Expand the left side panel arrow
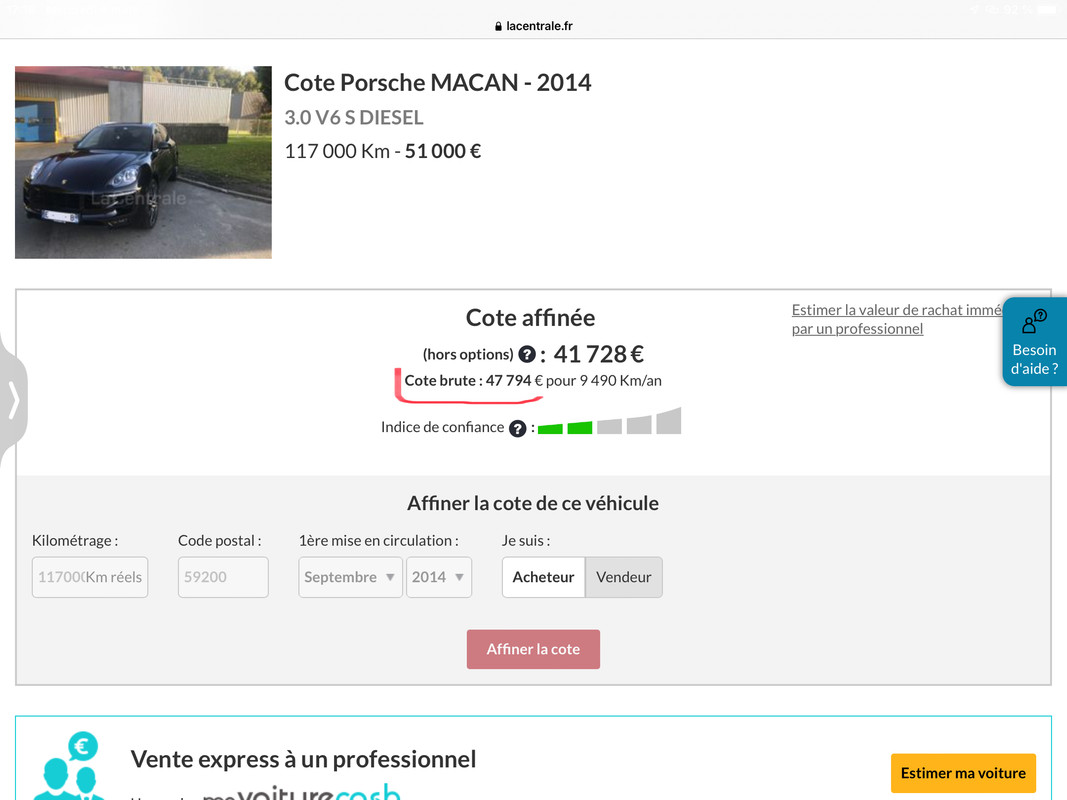 click(x=13, y=399)
